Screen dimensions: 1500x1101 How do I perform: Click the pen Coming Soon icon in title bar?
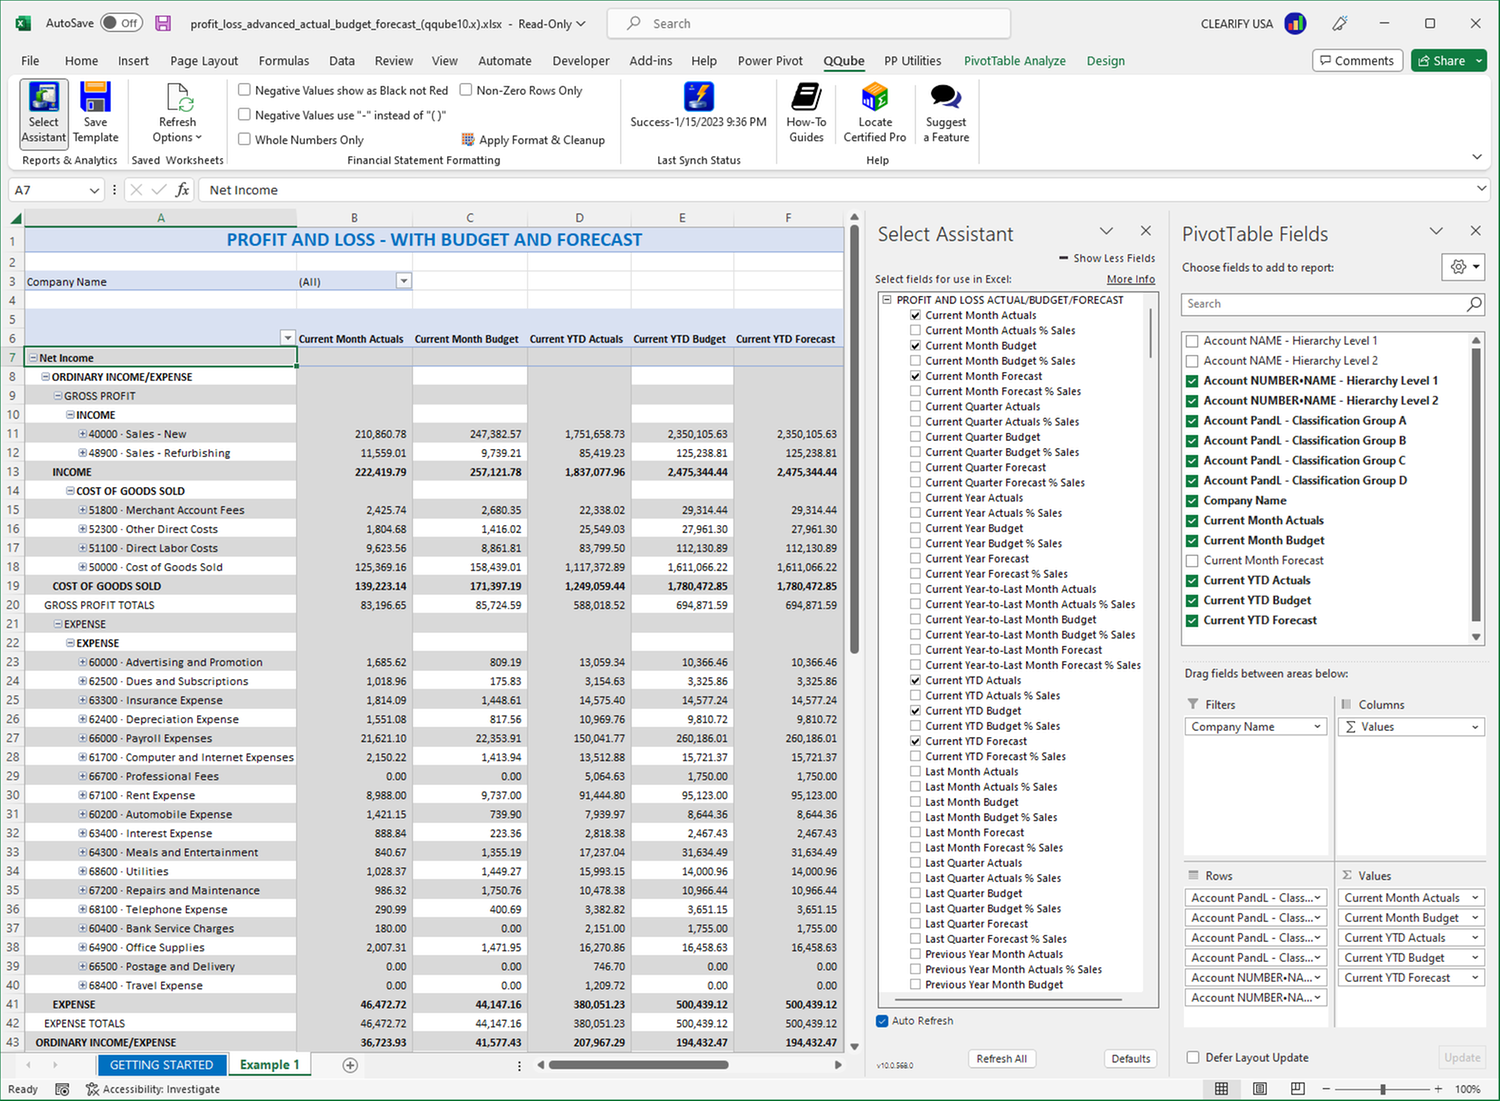click(x=1340, y=23)
